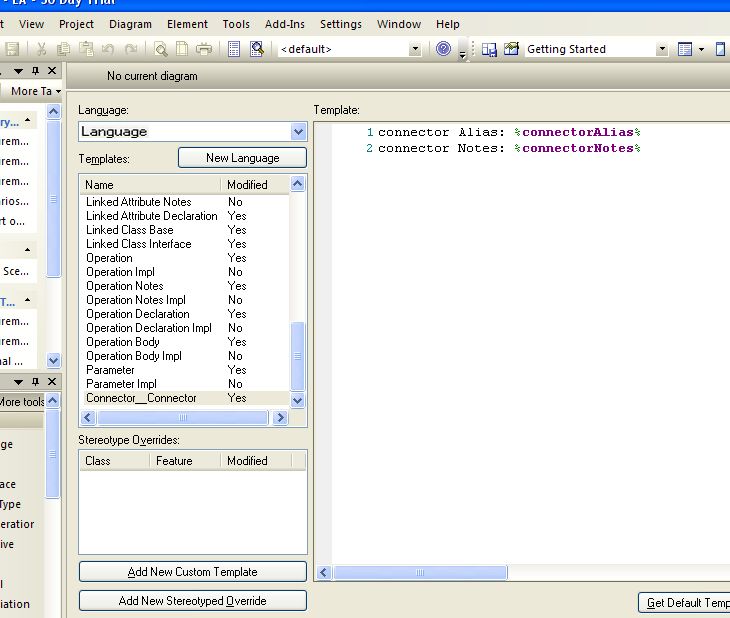Click the Help target icon in toolbar
730x618 pixels.
pyautogui.click(x=443, y=49)
